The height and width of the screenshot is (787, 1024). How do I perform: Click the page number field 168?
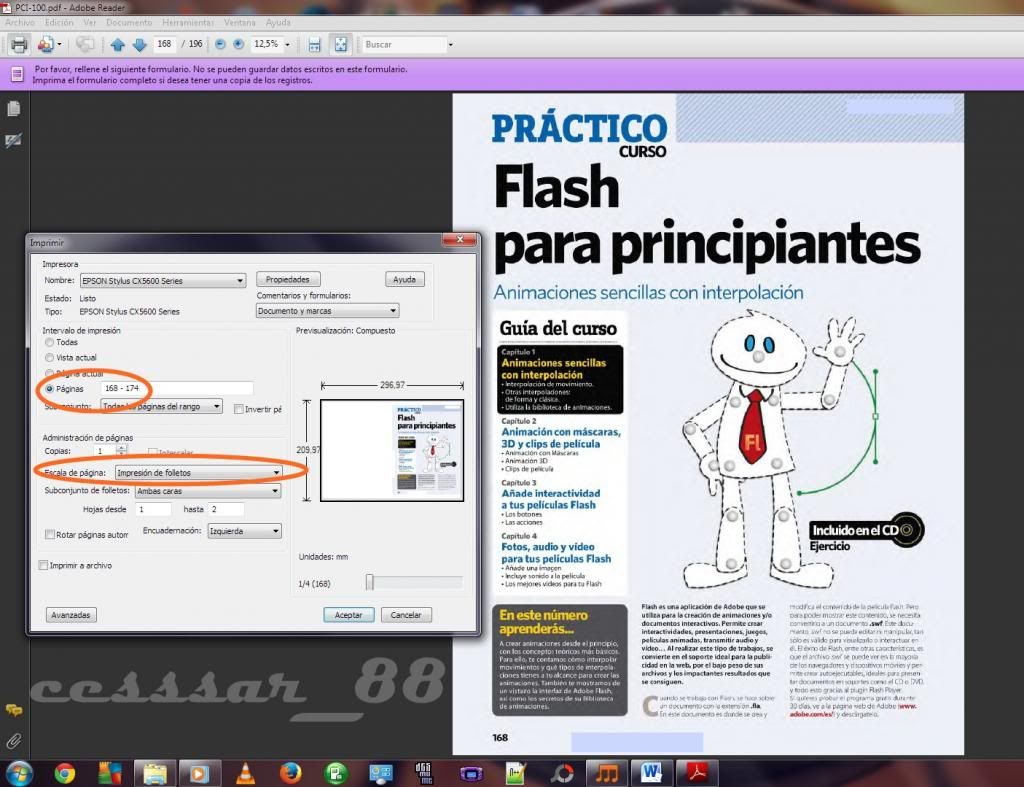[x=165, y=44]
